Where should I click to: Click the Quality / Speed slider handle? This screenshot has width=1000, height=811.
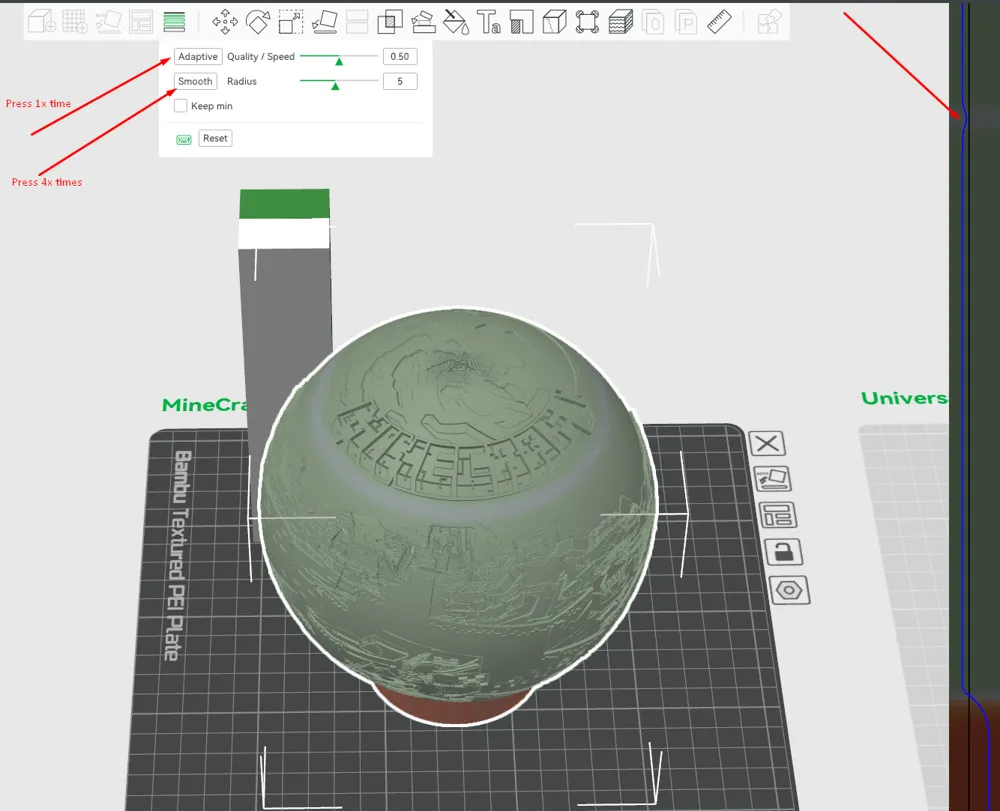pyautogui.click(x=339, y=61)
